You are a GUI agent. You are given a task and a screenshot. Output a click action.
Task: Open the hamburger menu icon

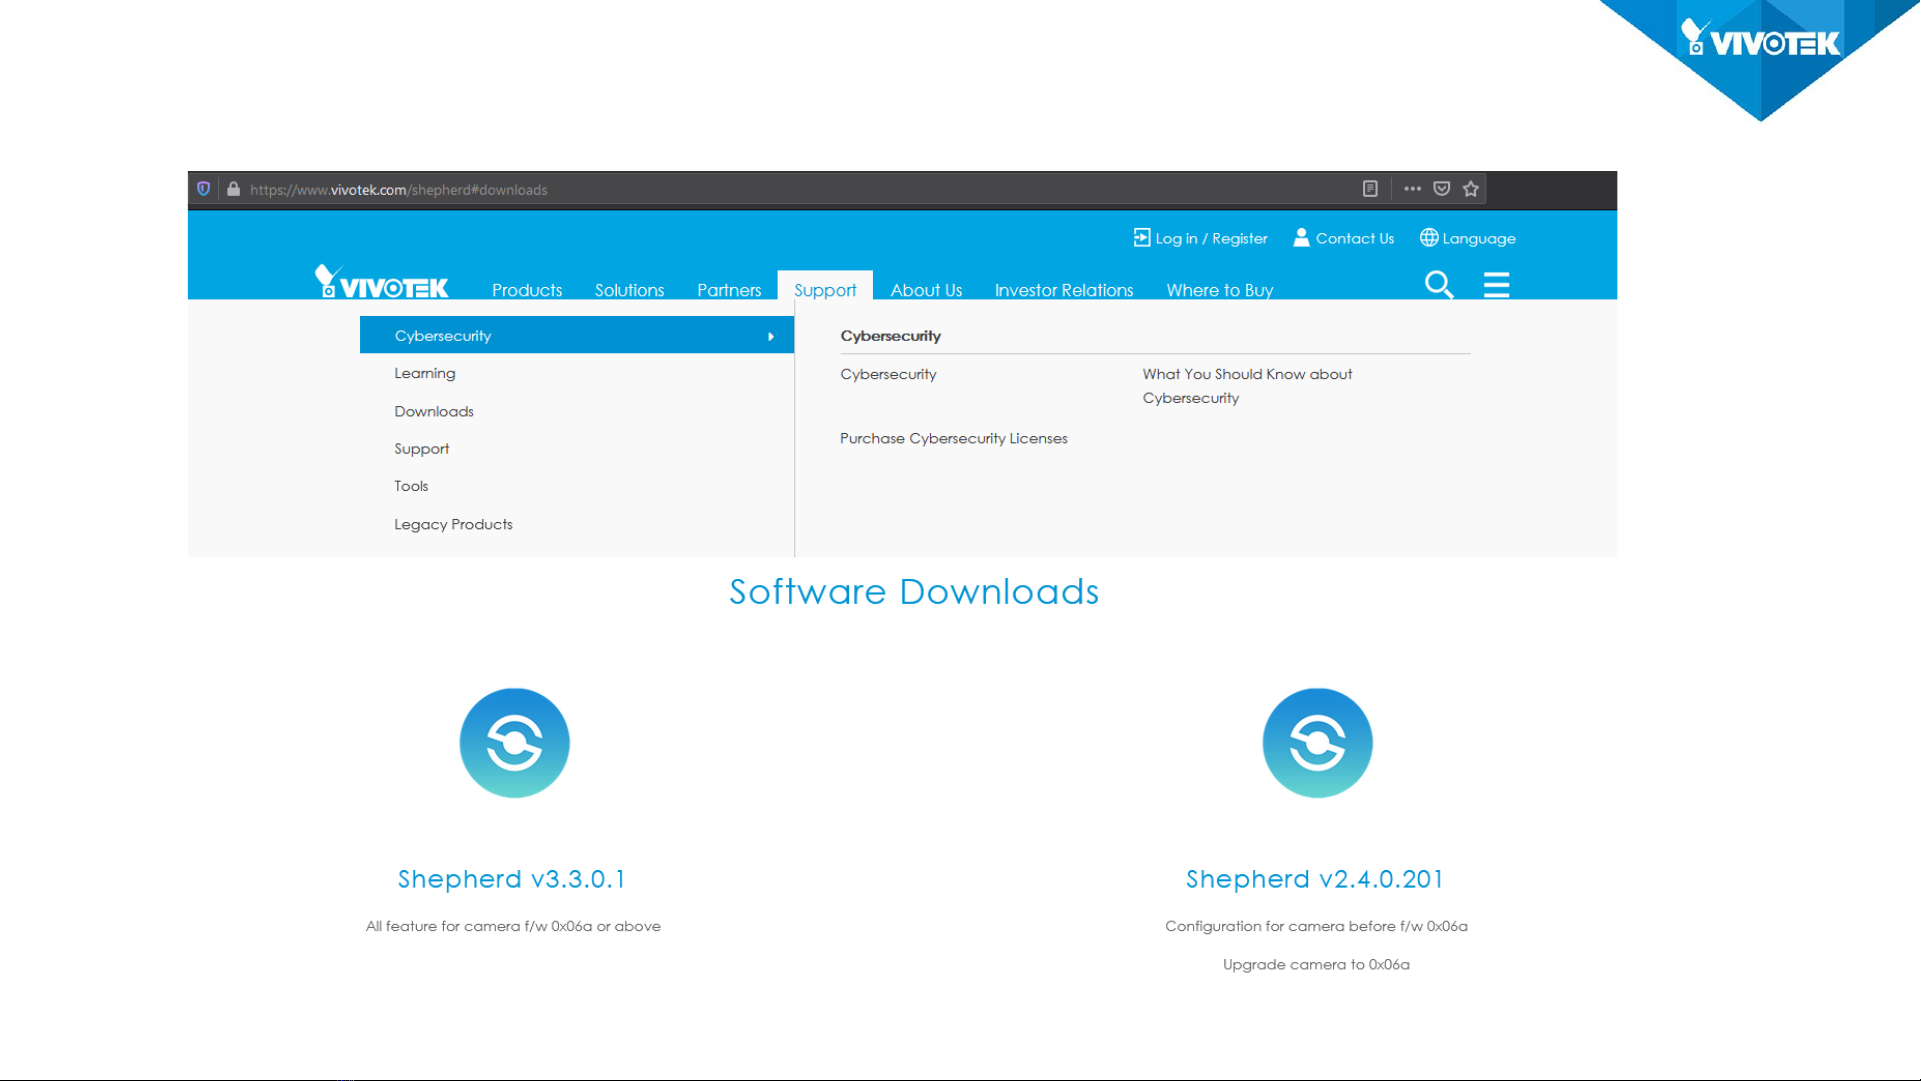[x=1496, y=285]
